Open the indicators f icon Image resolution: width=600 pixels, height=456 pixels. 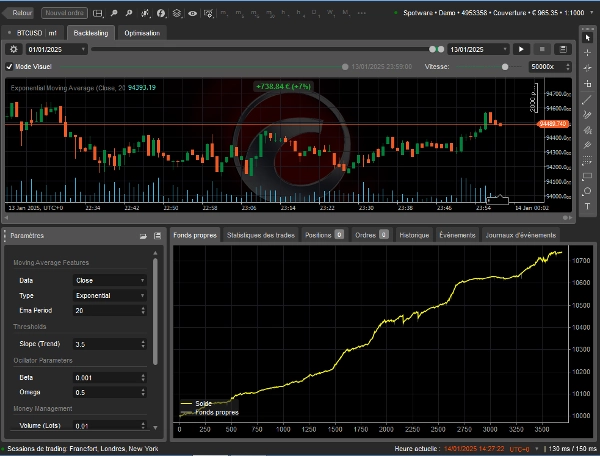(x=161, y=13)
